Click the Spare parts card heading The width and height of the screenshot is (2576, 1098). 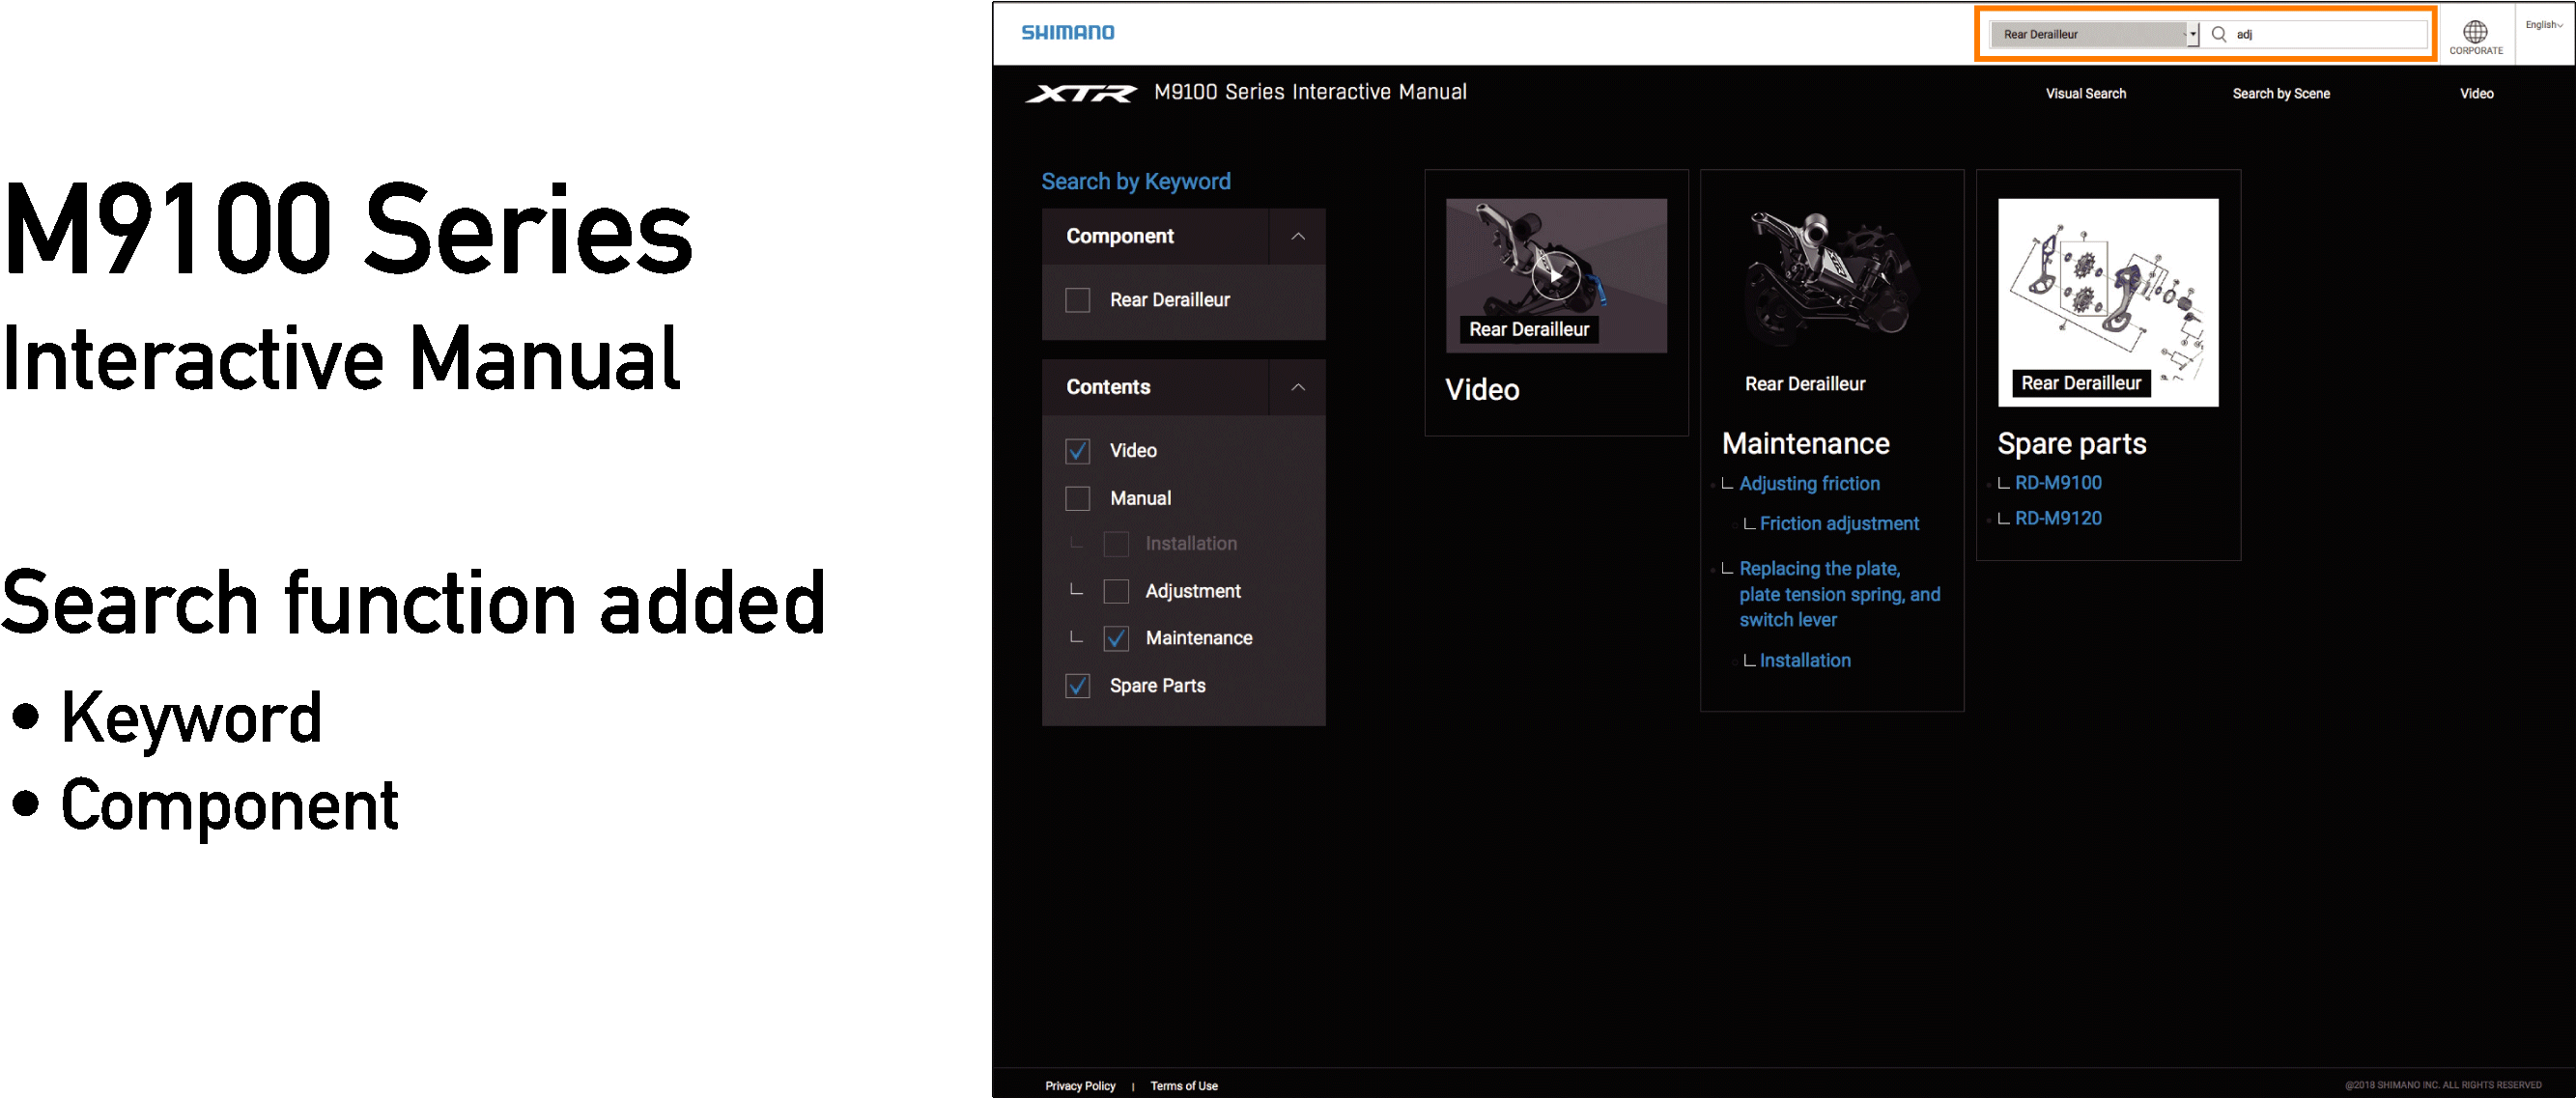(x=2071, y=443)
